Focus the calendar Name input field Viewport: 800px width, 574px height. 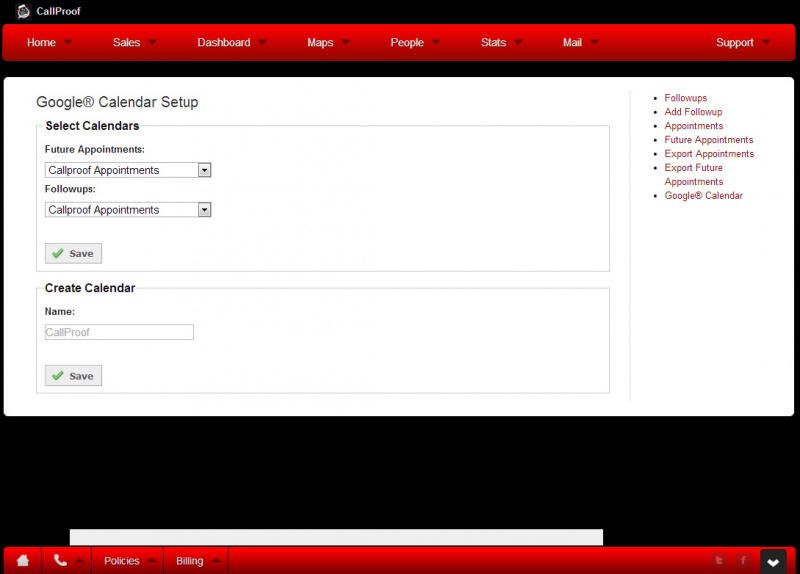pyautogui.click(x=119, y=332)
